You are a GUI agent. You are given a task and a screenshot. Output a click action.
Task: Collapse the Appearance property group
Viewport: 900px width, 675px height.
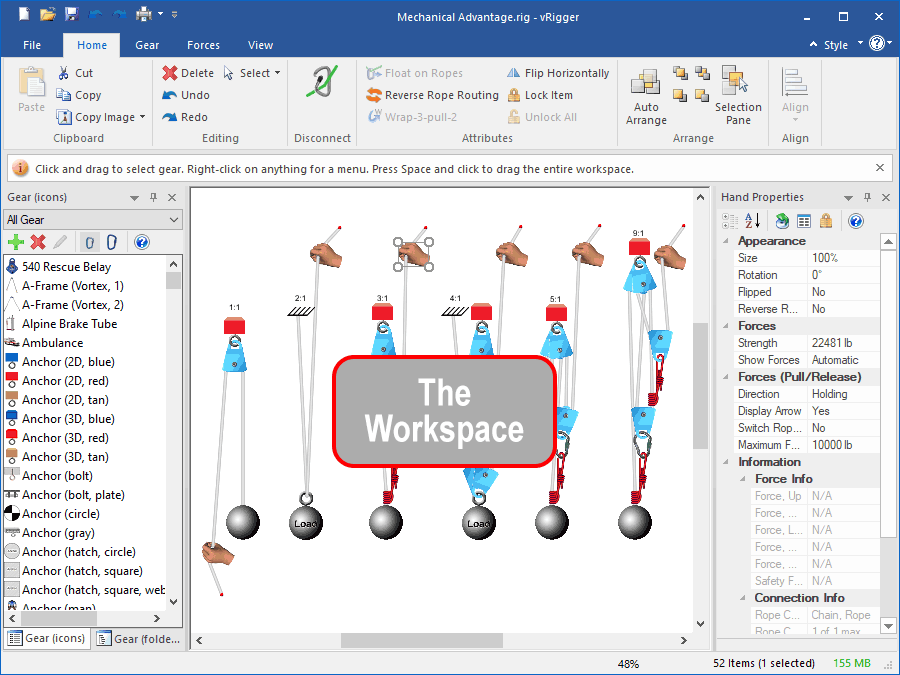tap(727, 241)
